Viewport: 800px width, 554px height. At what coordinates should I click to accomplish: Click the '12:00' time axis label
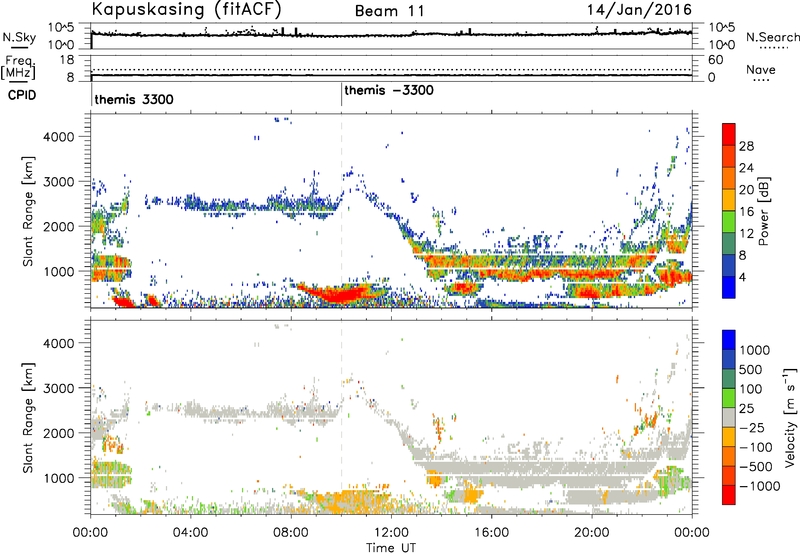point(391,533)
